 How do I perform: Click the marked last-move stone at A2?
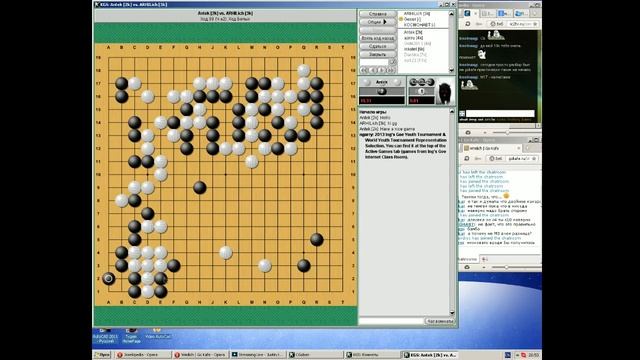[109, 278]
